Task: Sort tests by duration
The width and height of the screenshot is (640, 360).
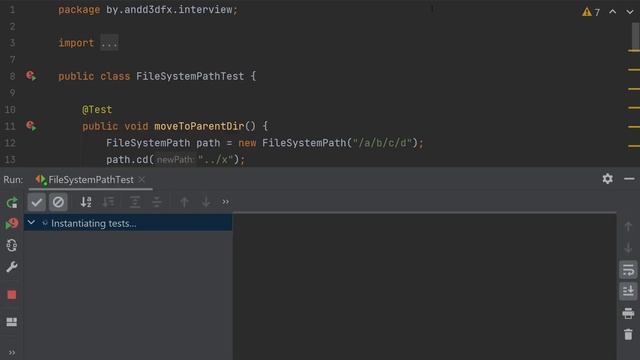Action: coord(108,202)
